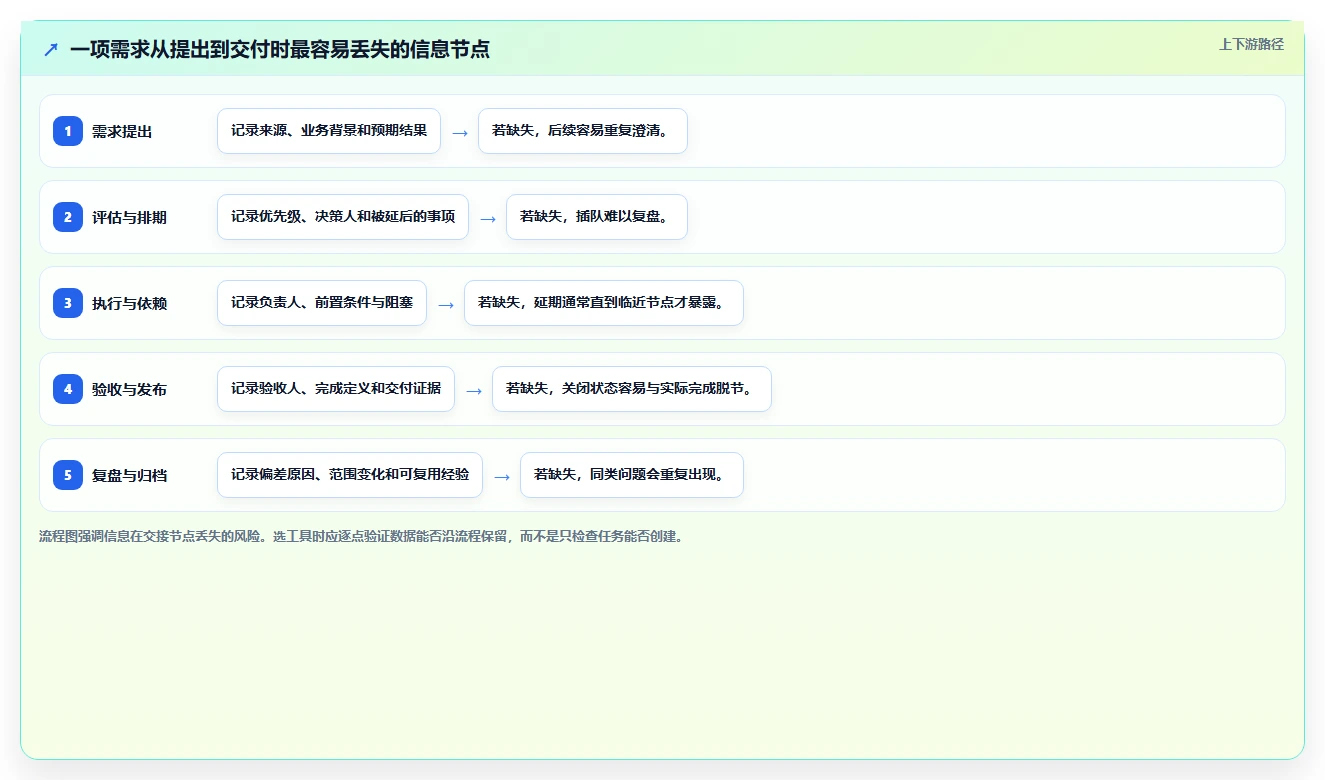
Task: Click the step 4 number badge
Action: pyautogui.click(x=68, y=389)
